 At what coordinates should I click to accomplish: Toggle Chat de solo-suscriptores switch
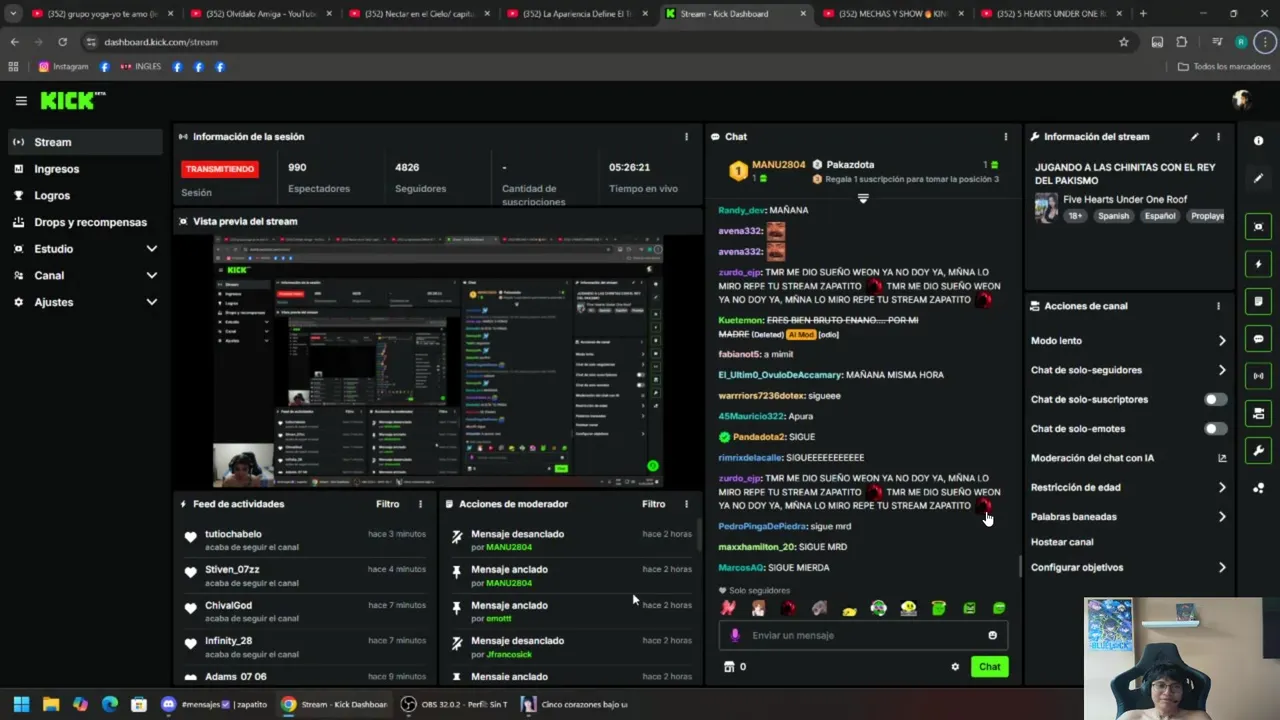coord(1215,399)
